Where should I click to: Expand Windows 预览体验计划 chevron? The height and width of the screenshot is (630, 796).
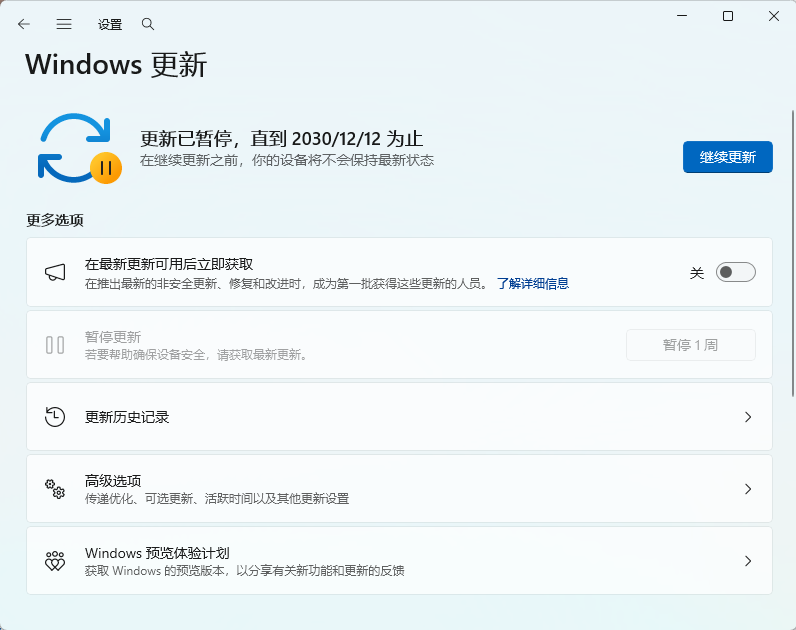(x=747, y=561)
